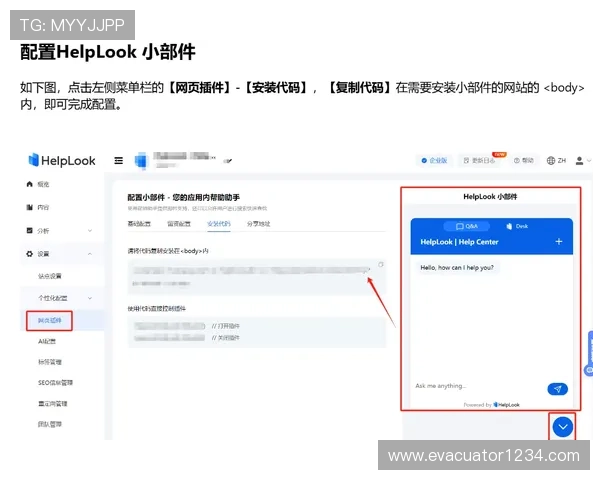Open the user account menu
This screenshot has height=480, width=600.
click(583, 161)
